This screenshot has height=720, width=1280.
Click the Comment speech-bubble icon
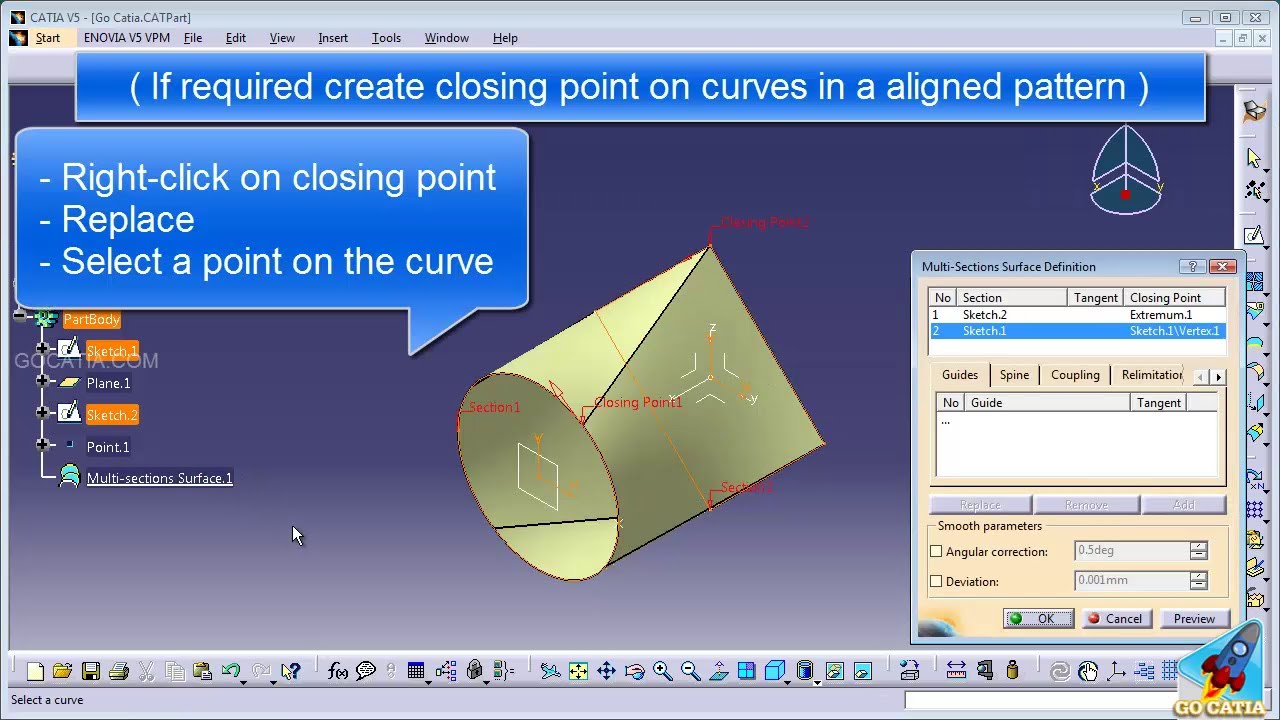pos(366,671)
